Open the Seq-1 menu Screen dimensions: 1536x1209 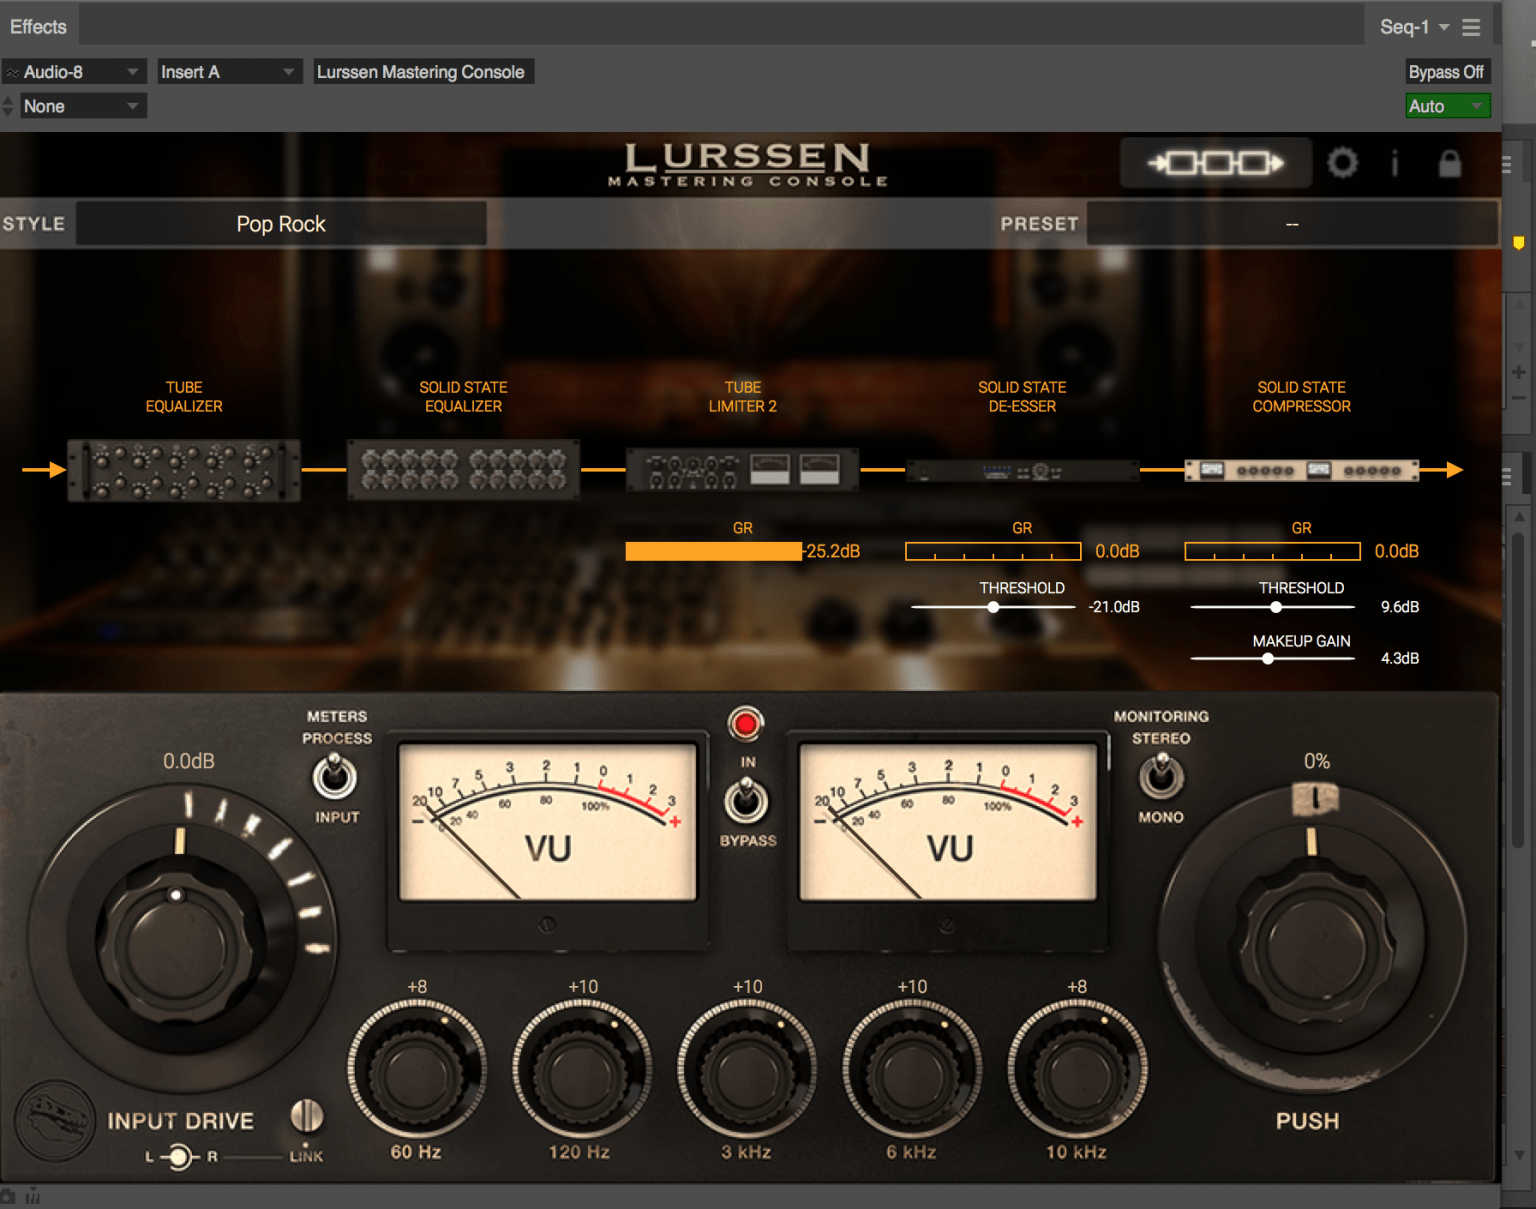coord(1411,25)
